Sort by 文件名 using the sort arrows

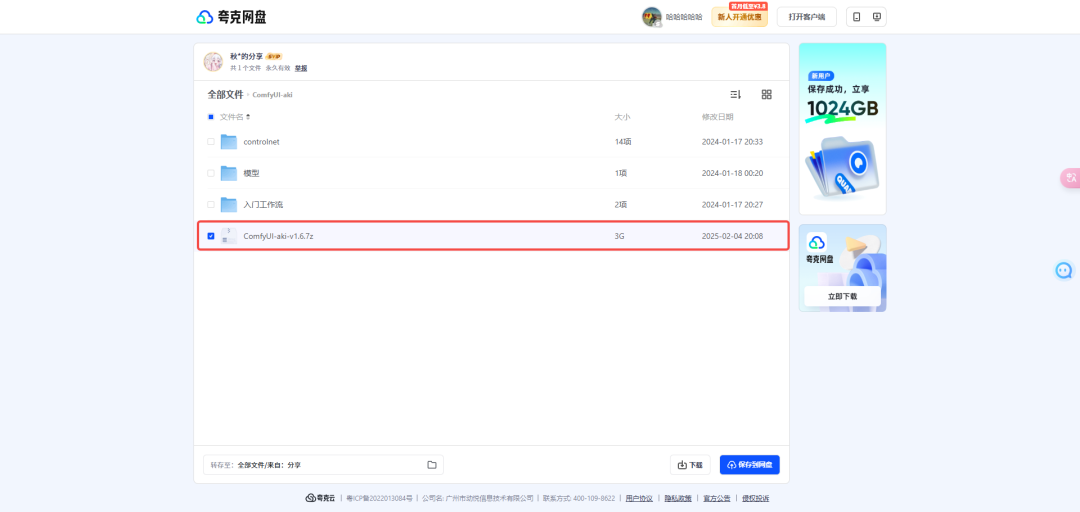tap(249, 116)
